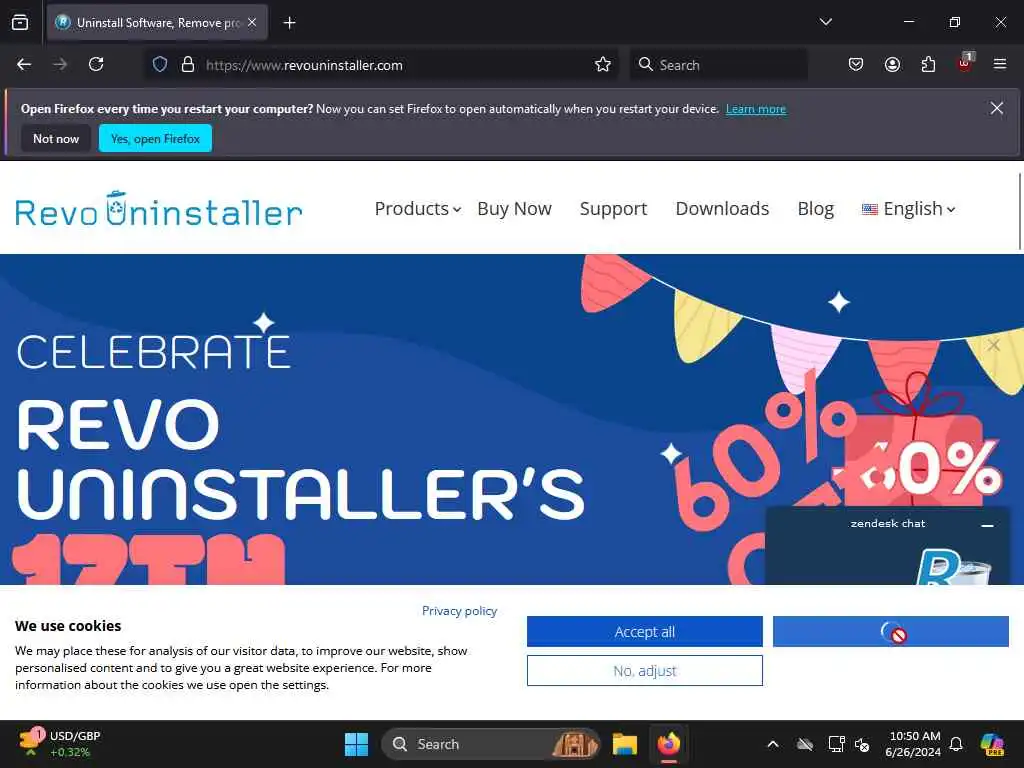Expand the Products menu

click(x=418, y=209)
